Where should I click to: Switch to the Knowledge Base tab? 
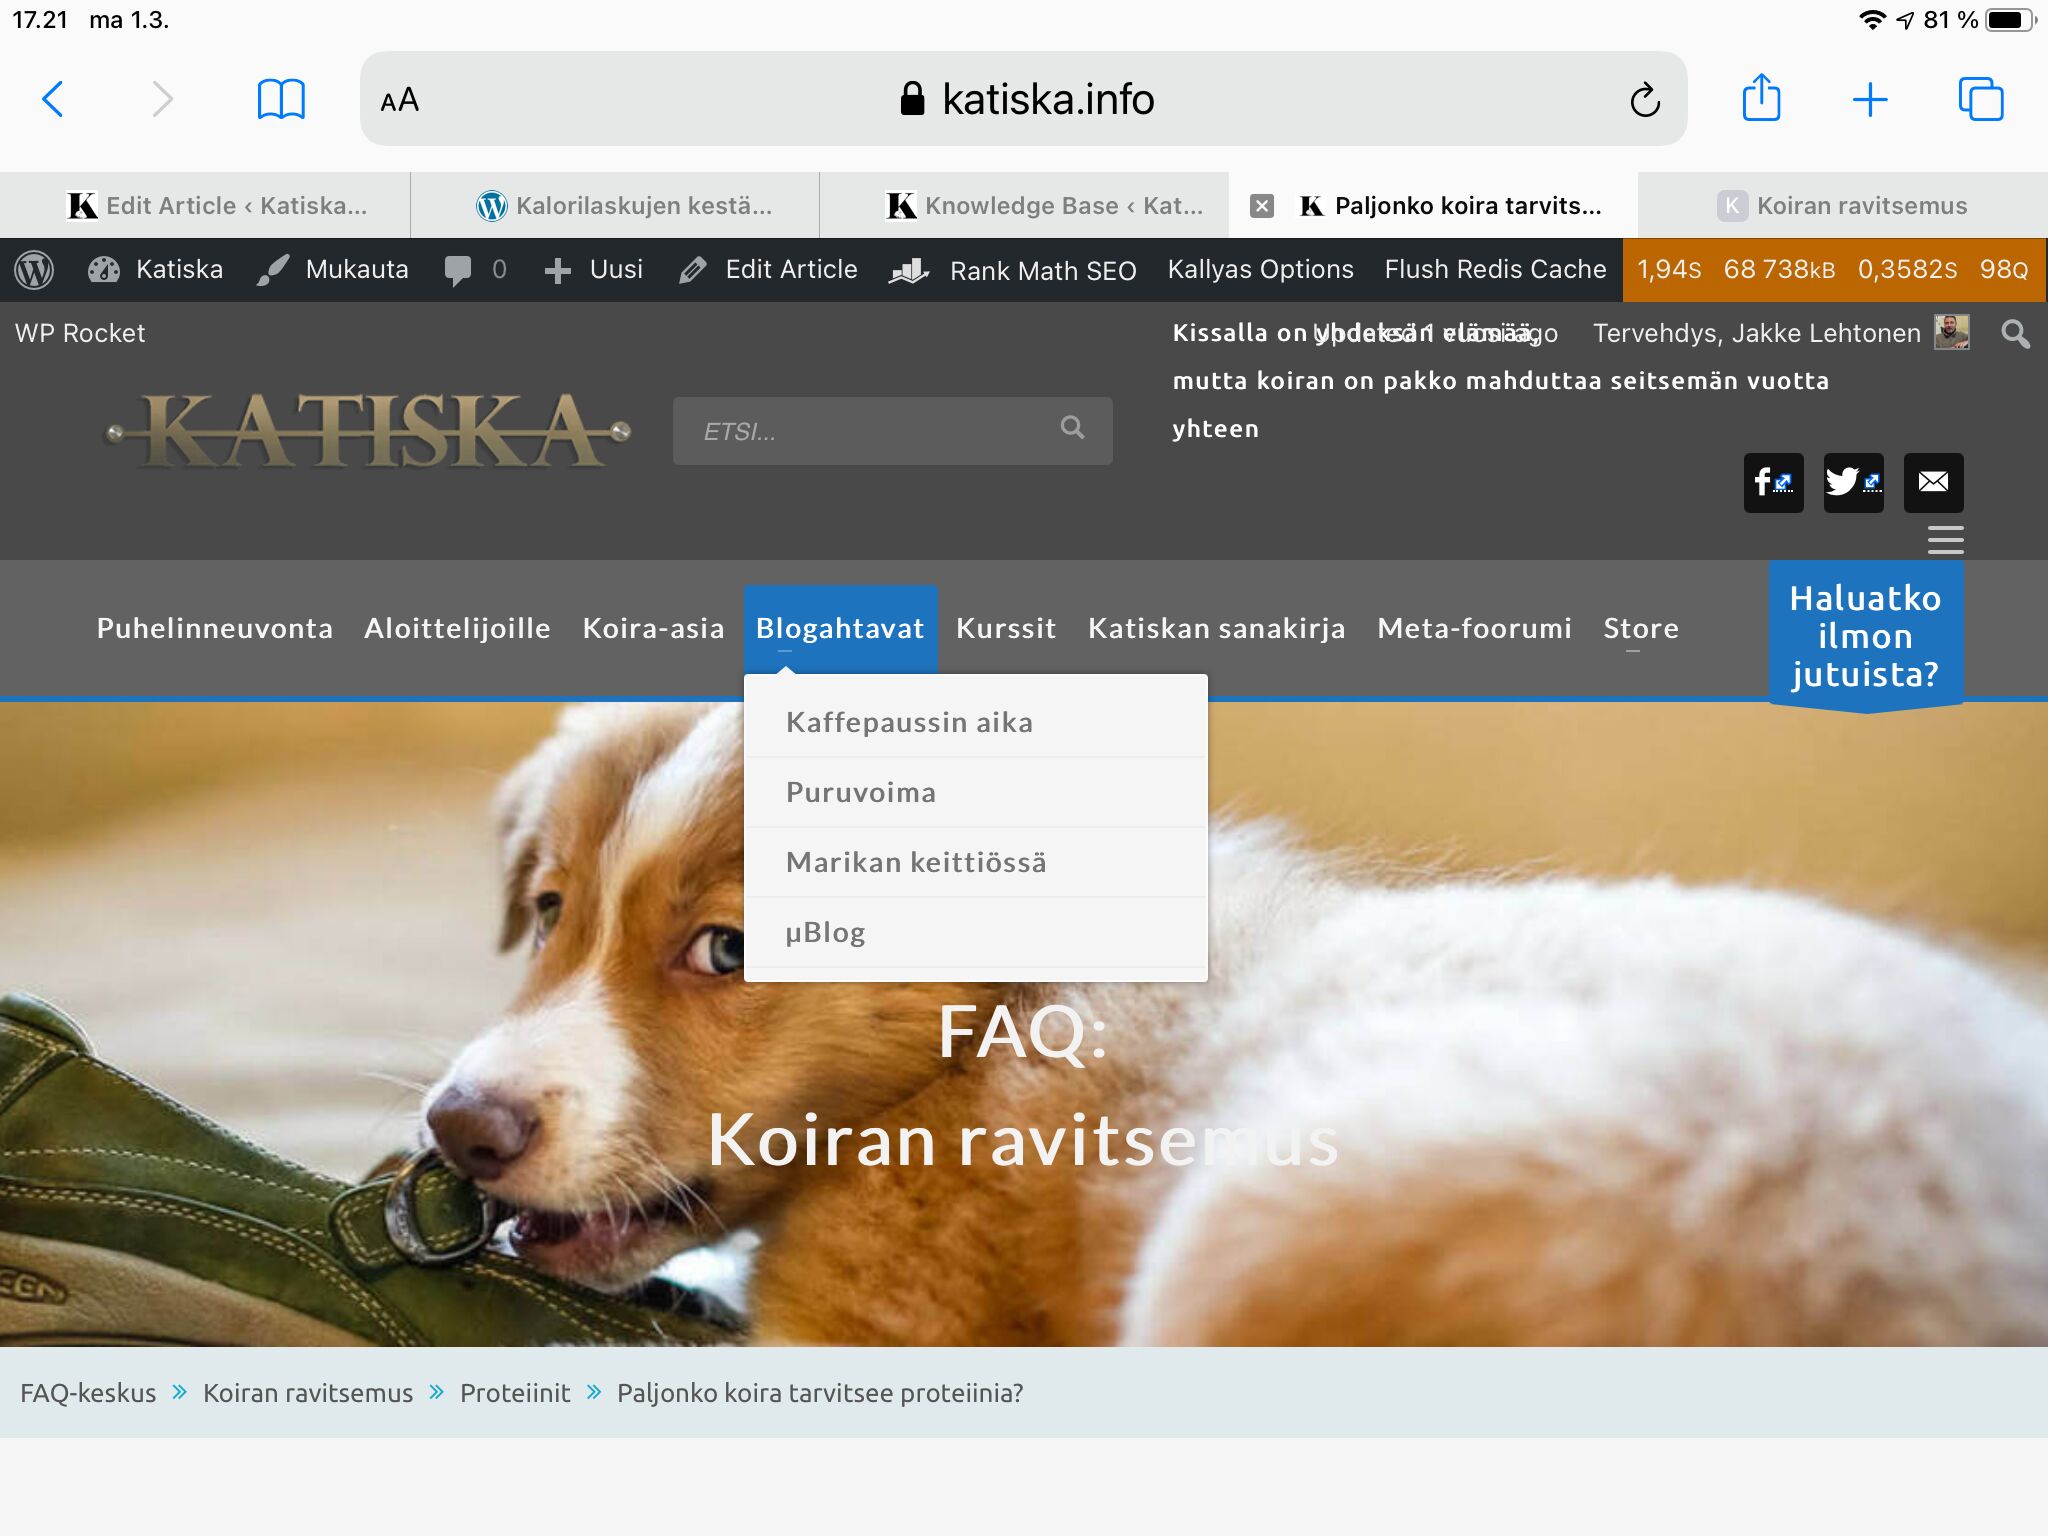[1044, 206]
